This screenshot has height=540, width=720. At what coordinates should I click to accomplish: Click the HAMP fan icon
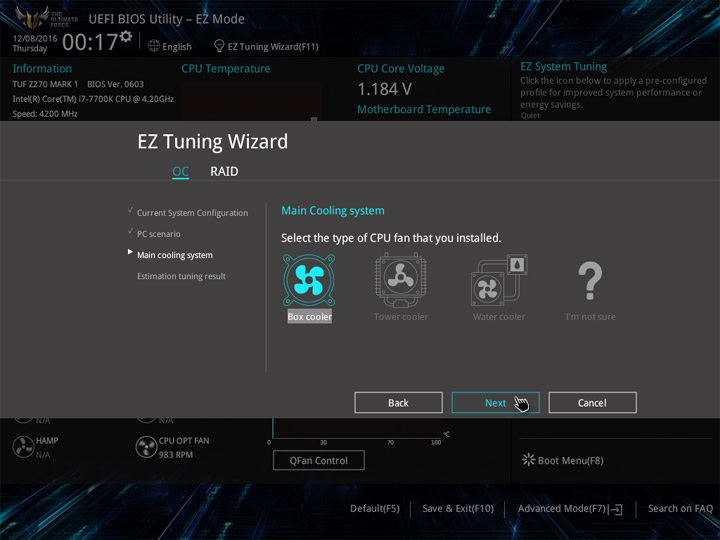(23, 447)
